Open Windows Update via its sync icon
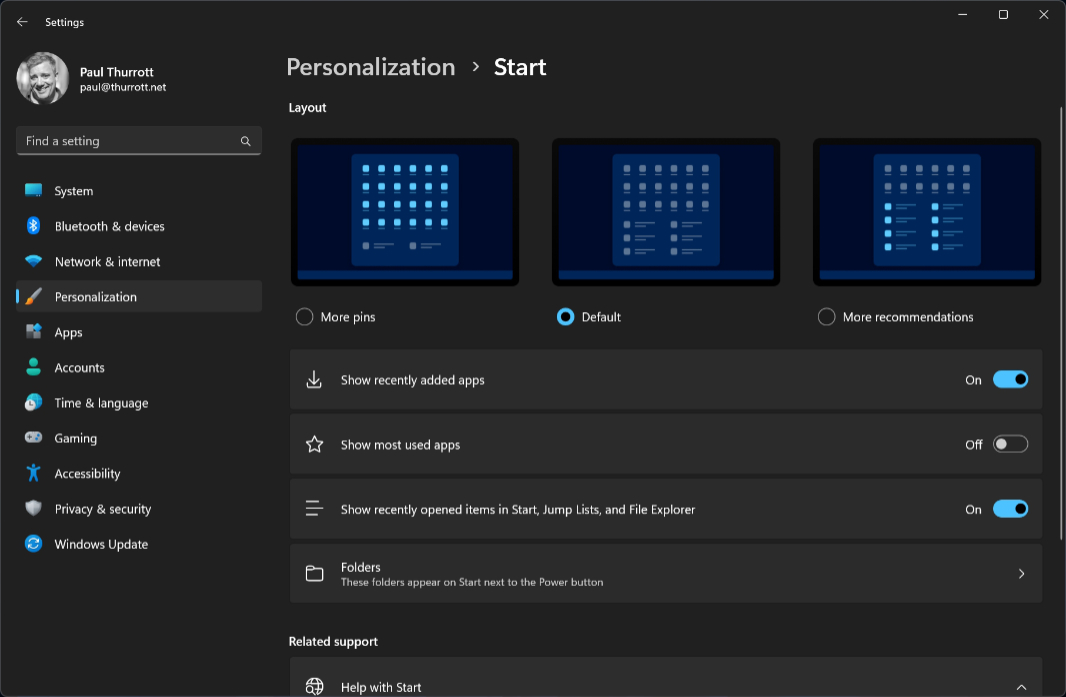This screenshot has height=697, width=1066. [33, 544]
